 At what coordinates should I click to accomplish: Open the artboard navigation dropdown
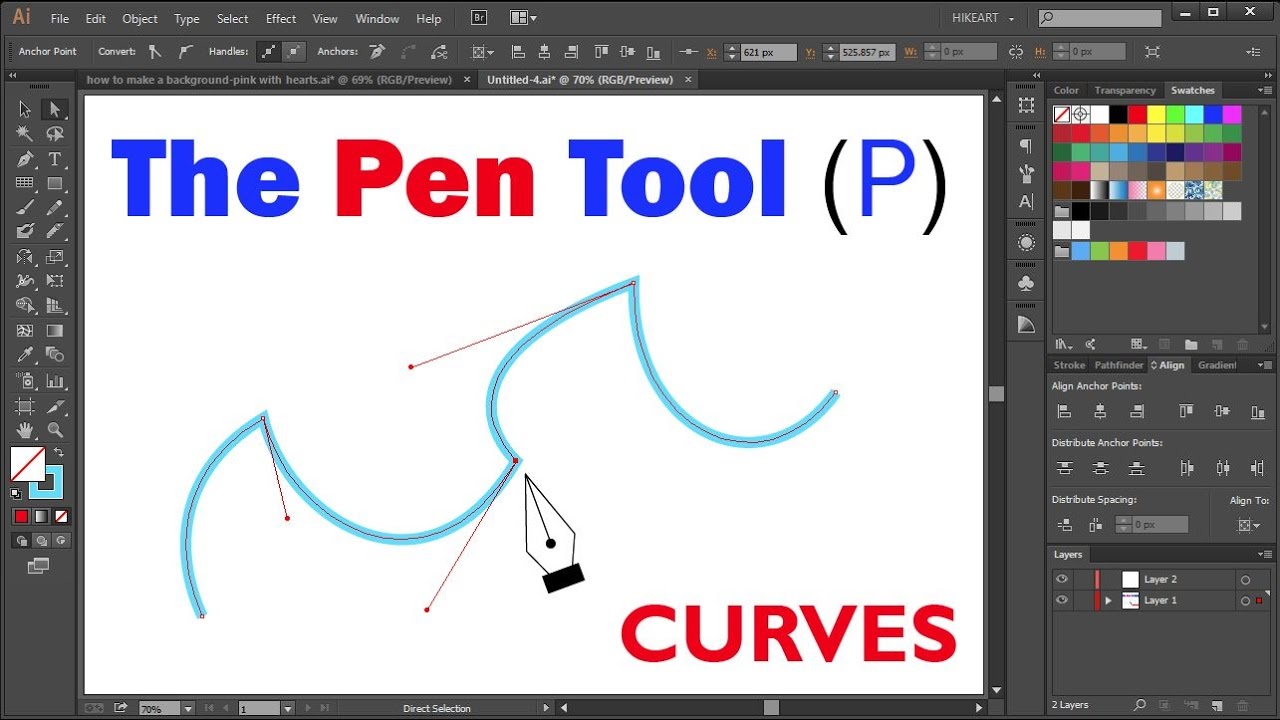287,709
